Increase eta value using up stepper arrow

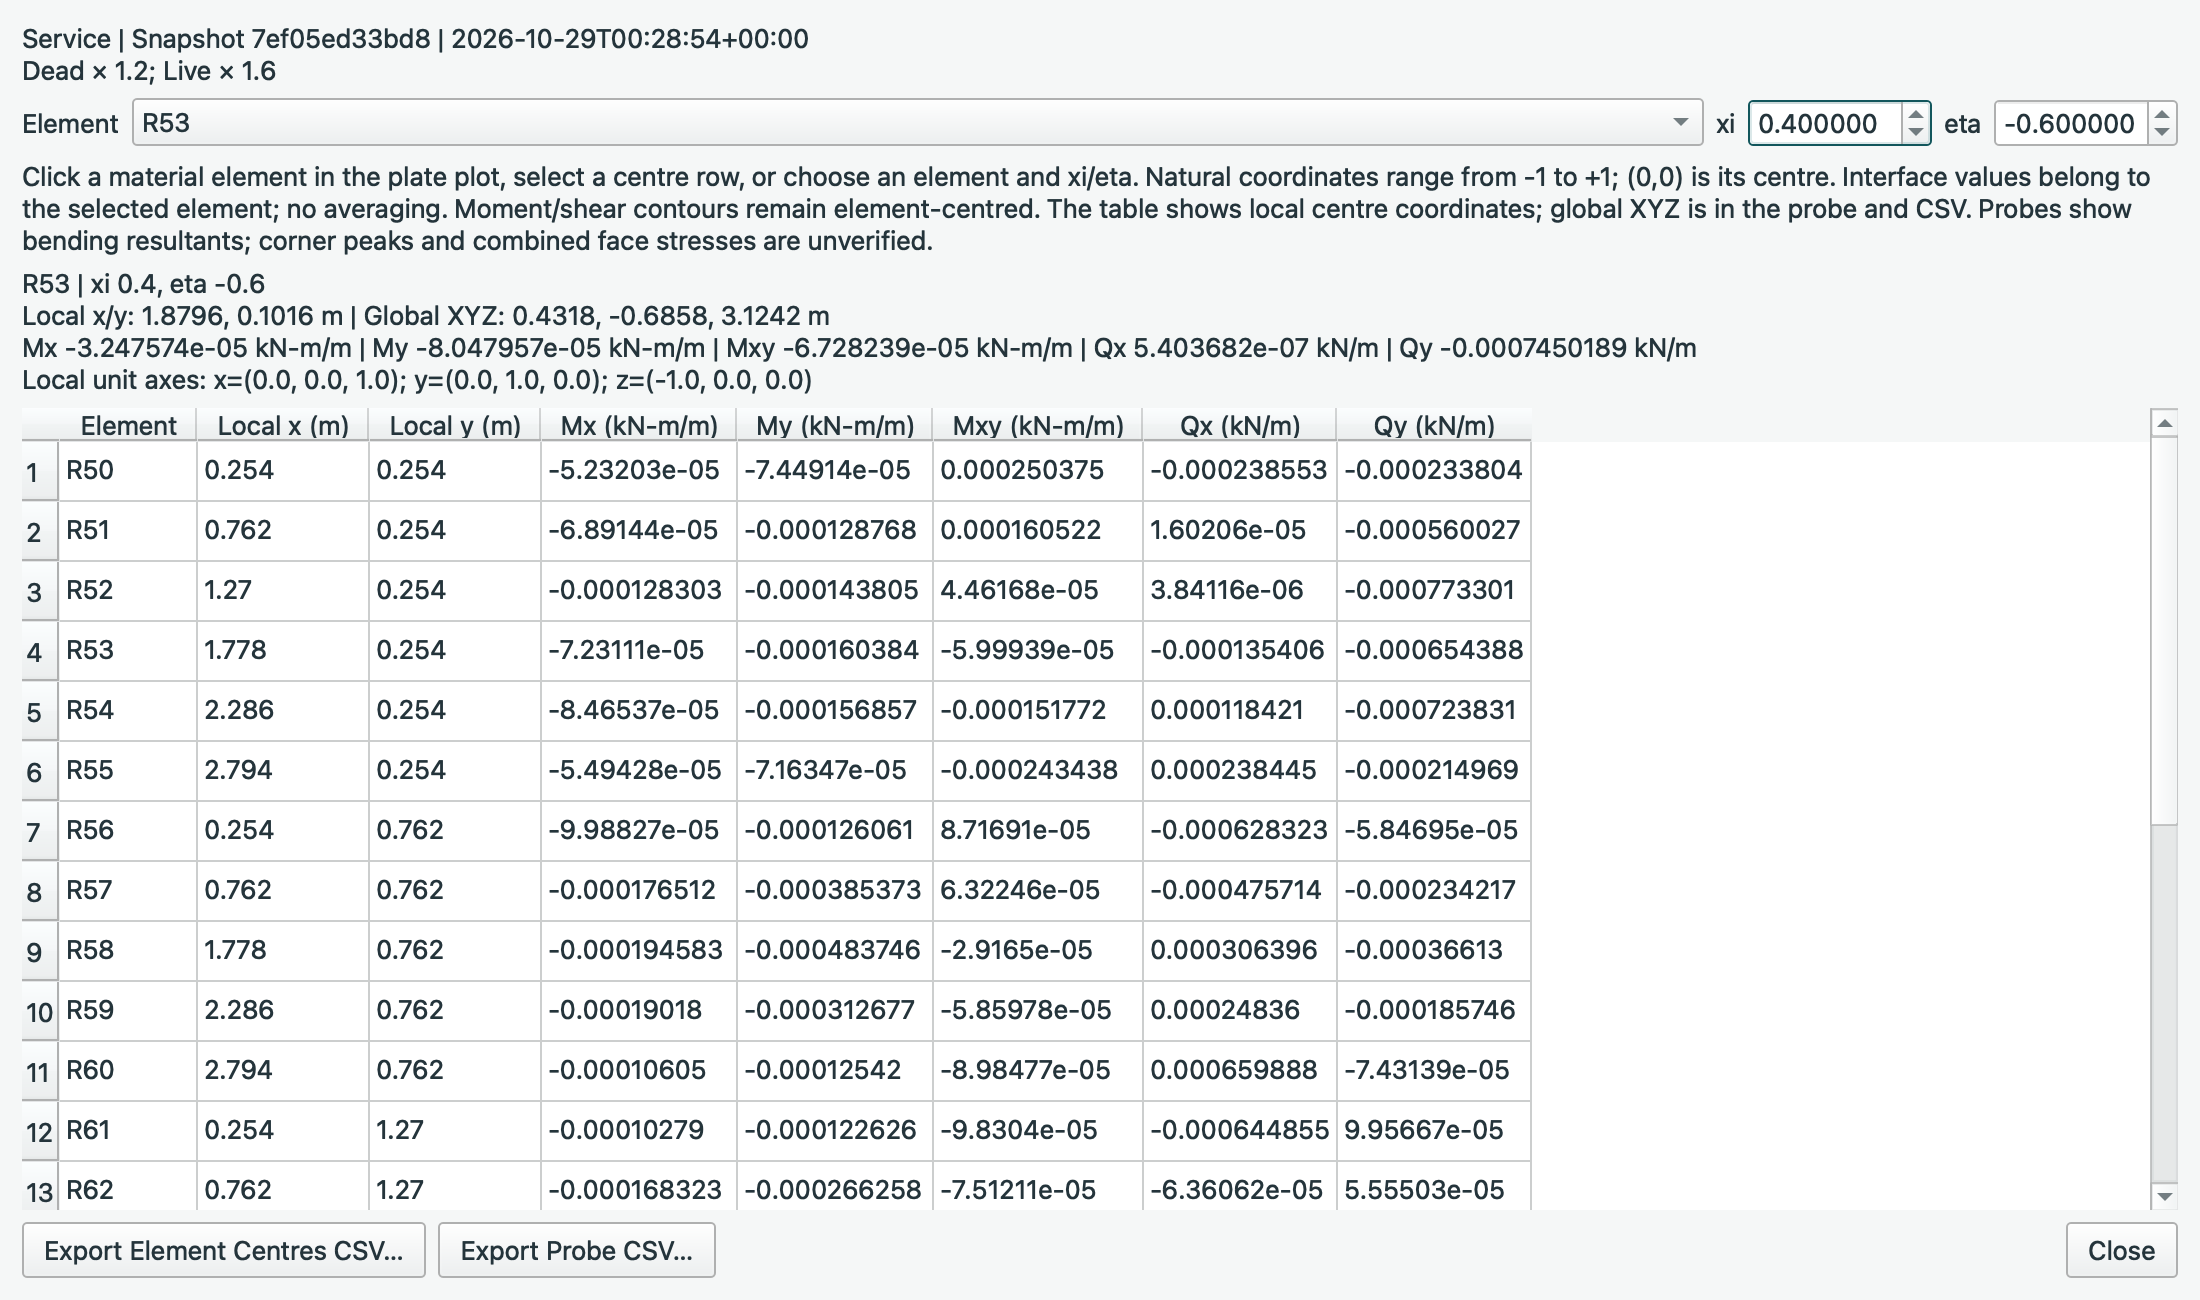click(x=2162, y=113)
